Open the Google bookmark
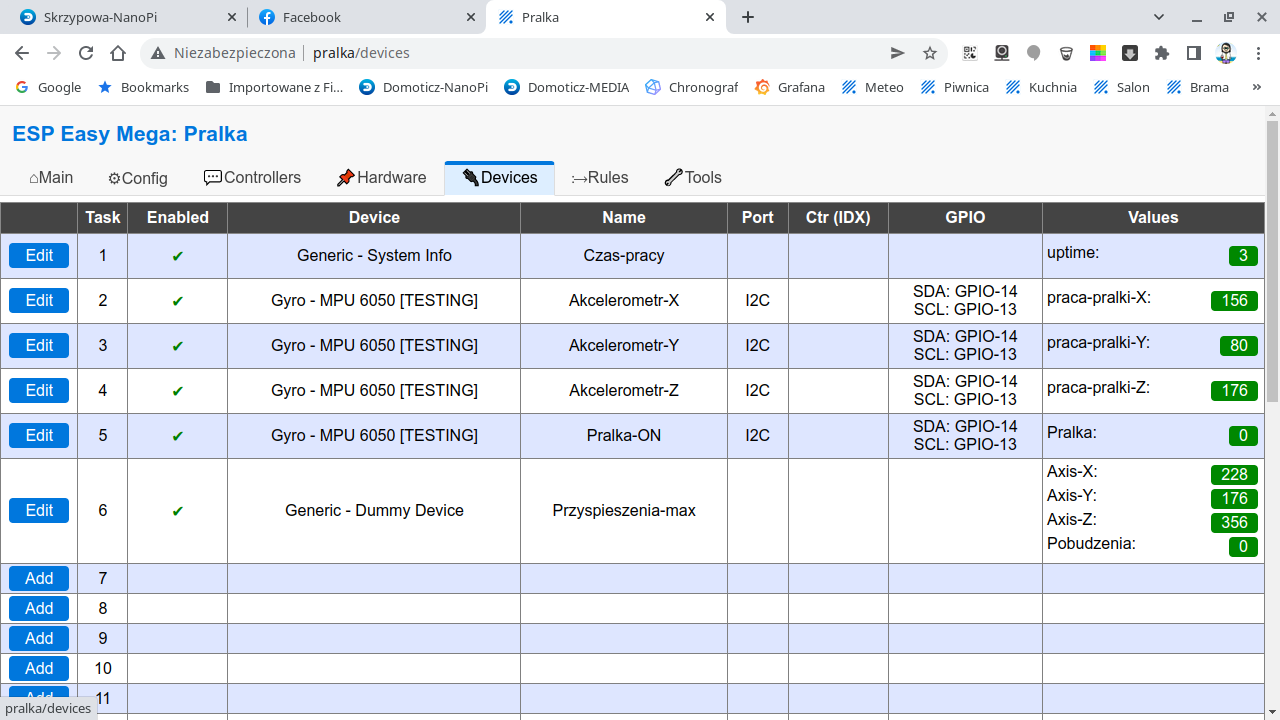 point(49,87)
